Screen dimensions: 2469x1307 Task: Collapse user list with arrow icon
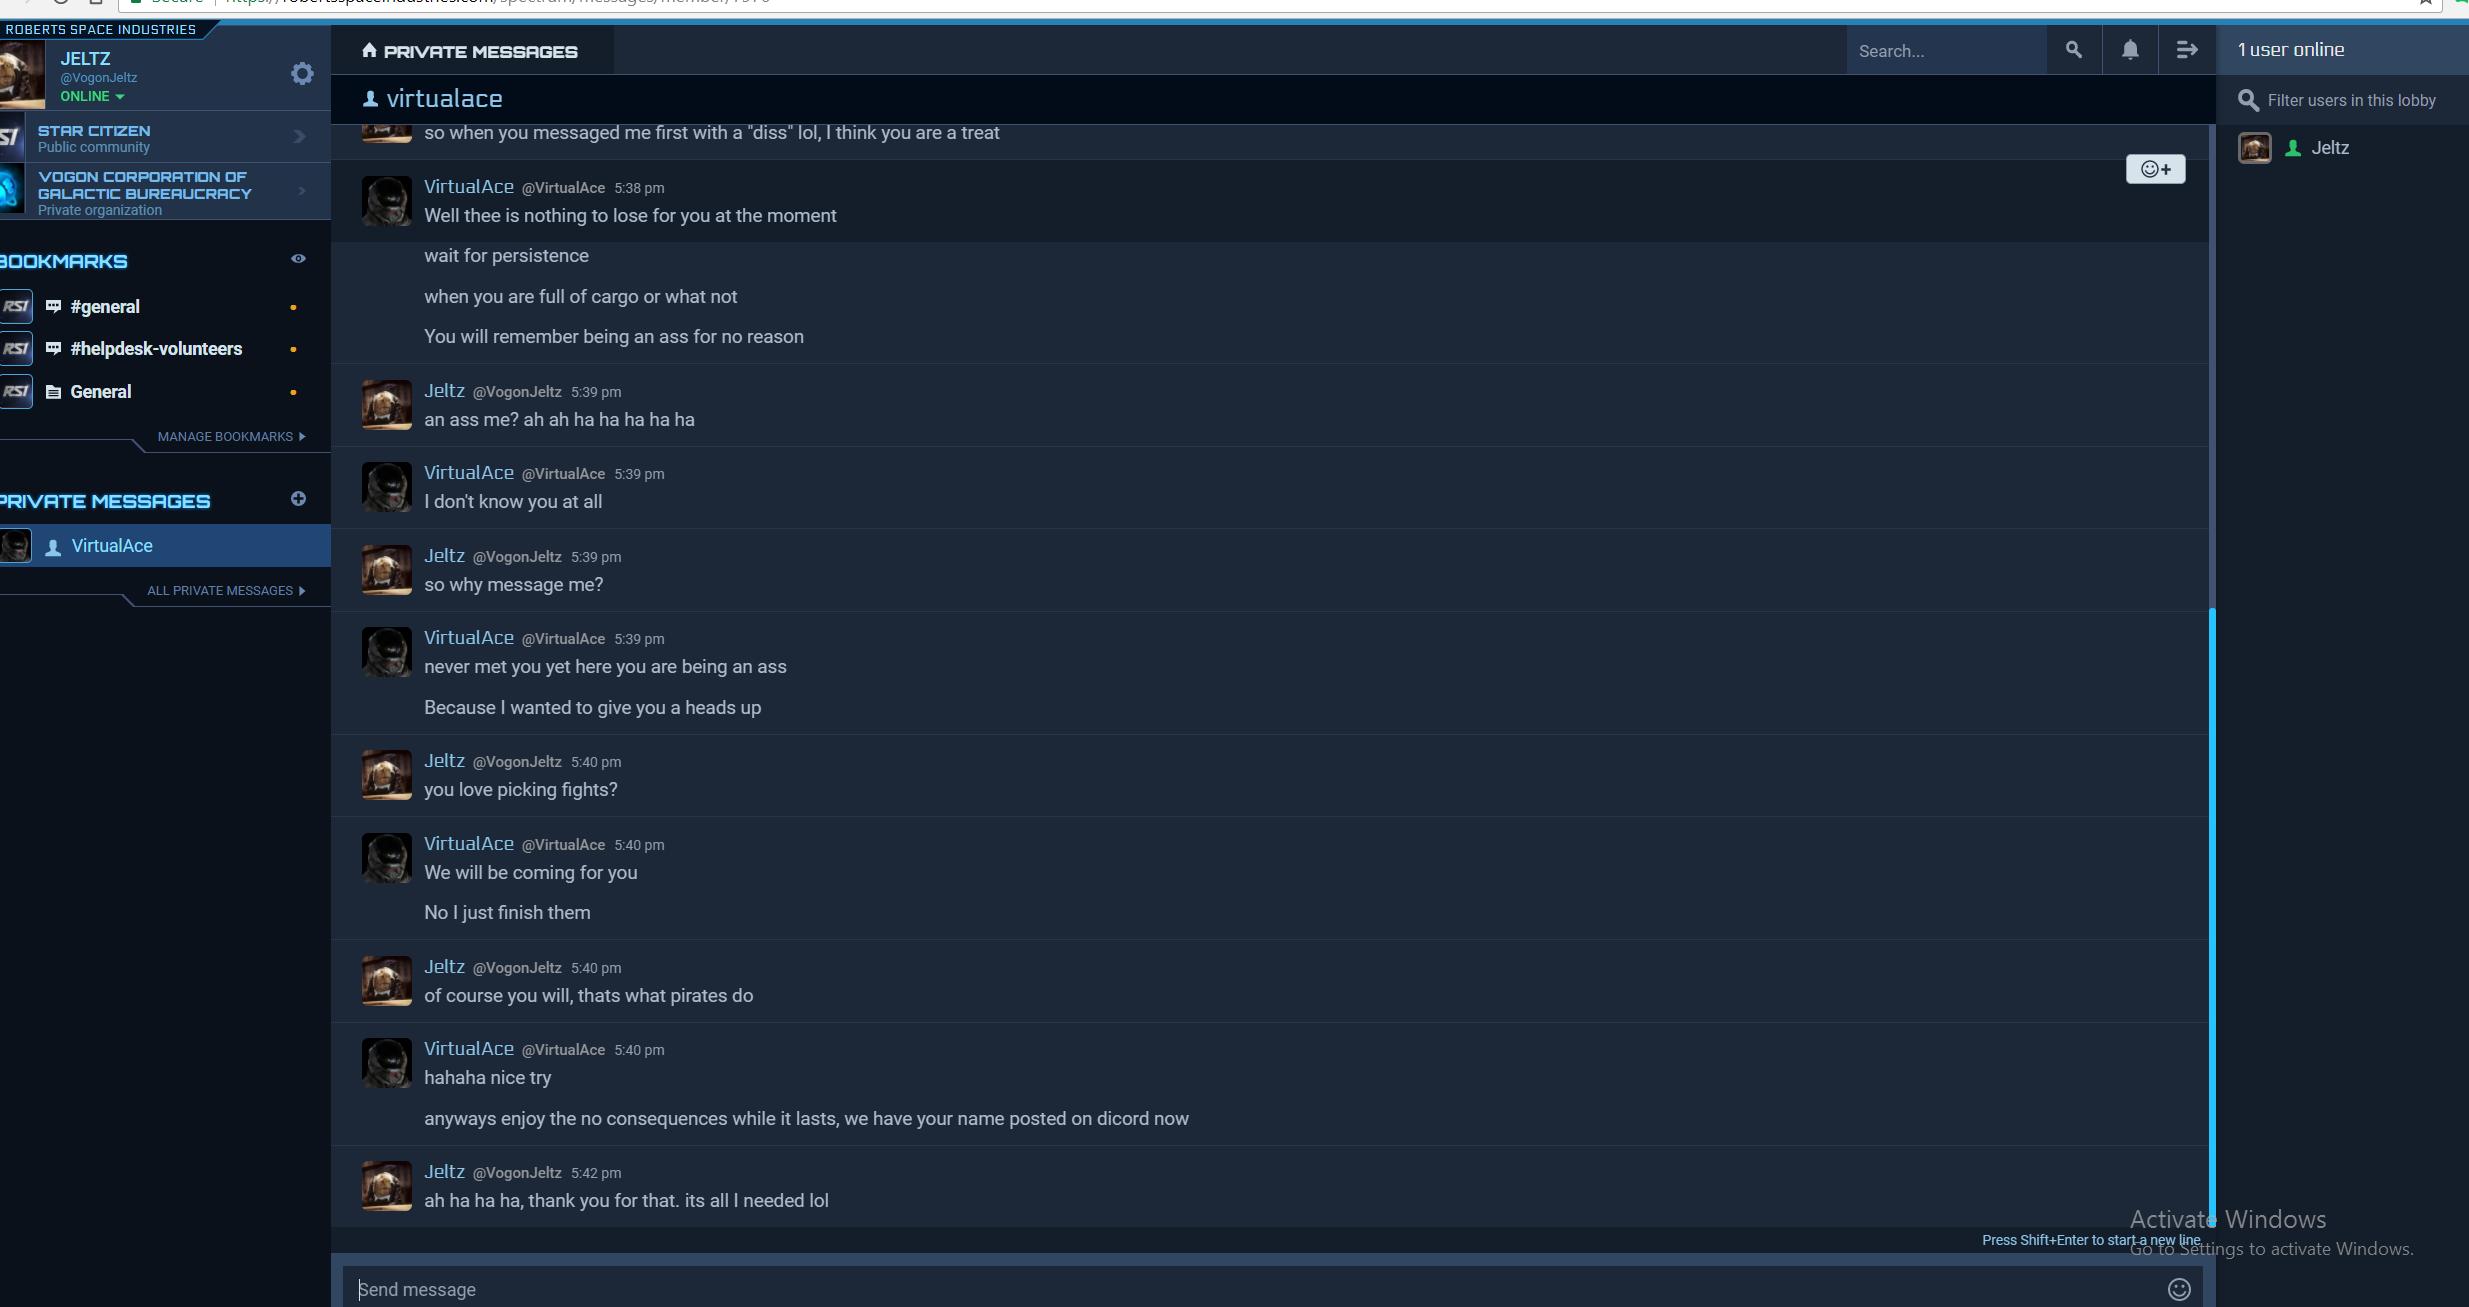(x=2186, y=50)
